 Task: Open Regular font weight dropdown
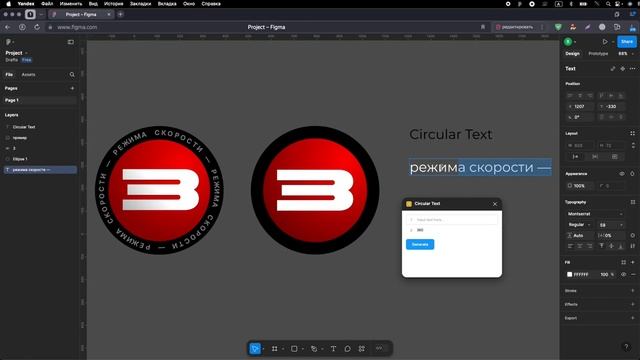[x=579, y=225]
